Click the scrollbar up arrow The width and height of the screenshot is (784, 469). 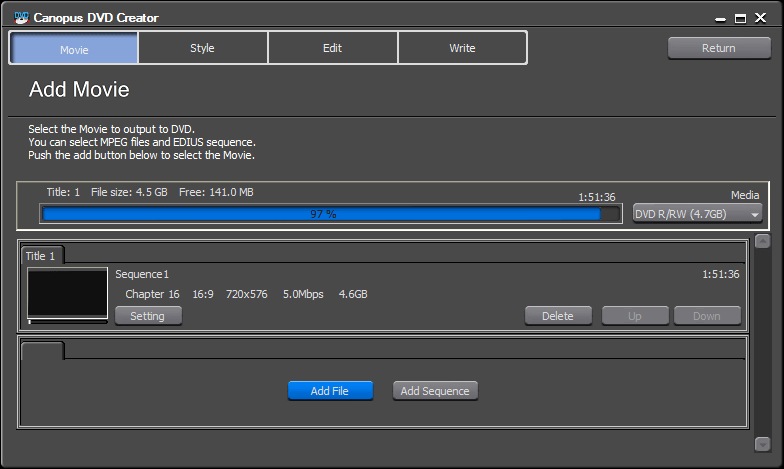tap(762, 242)
